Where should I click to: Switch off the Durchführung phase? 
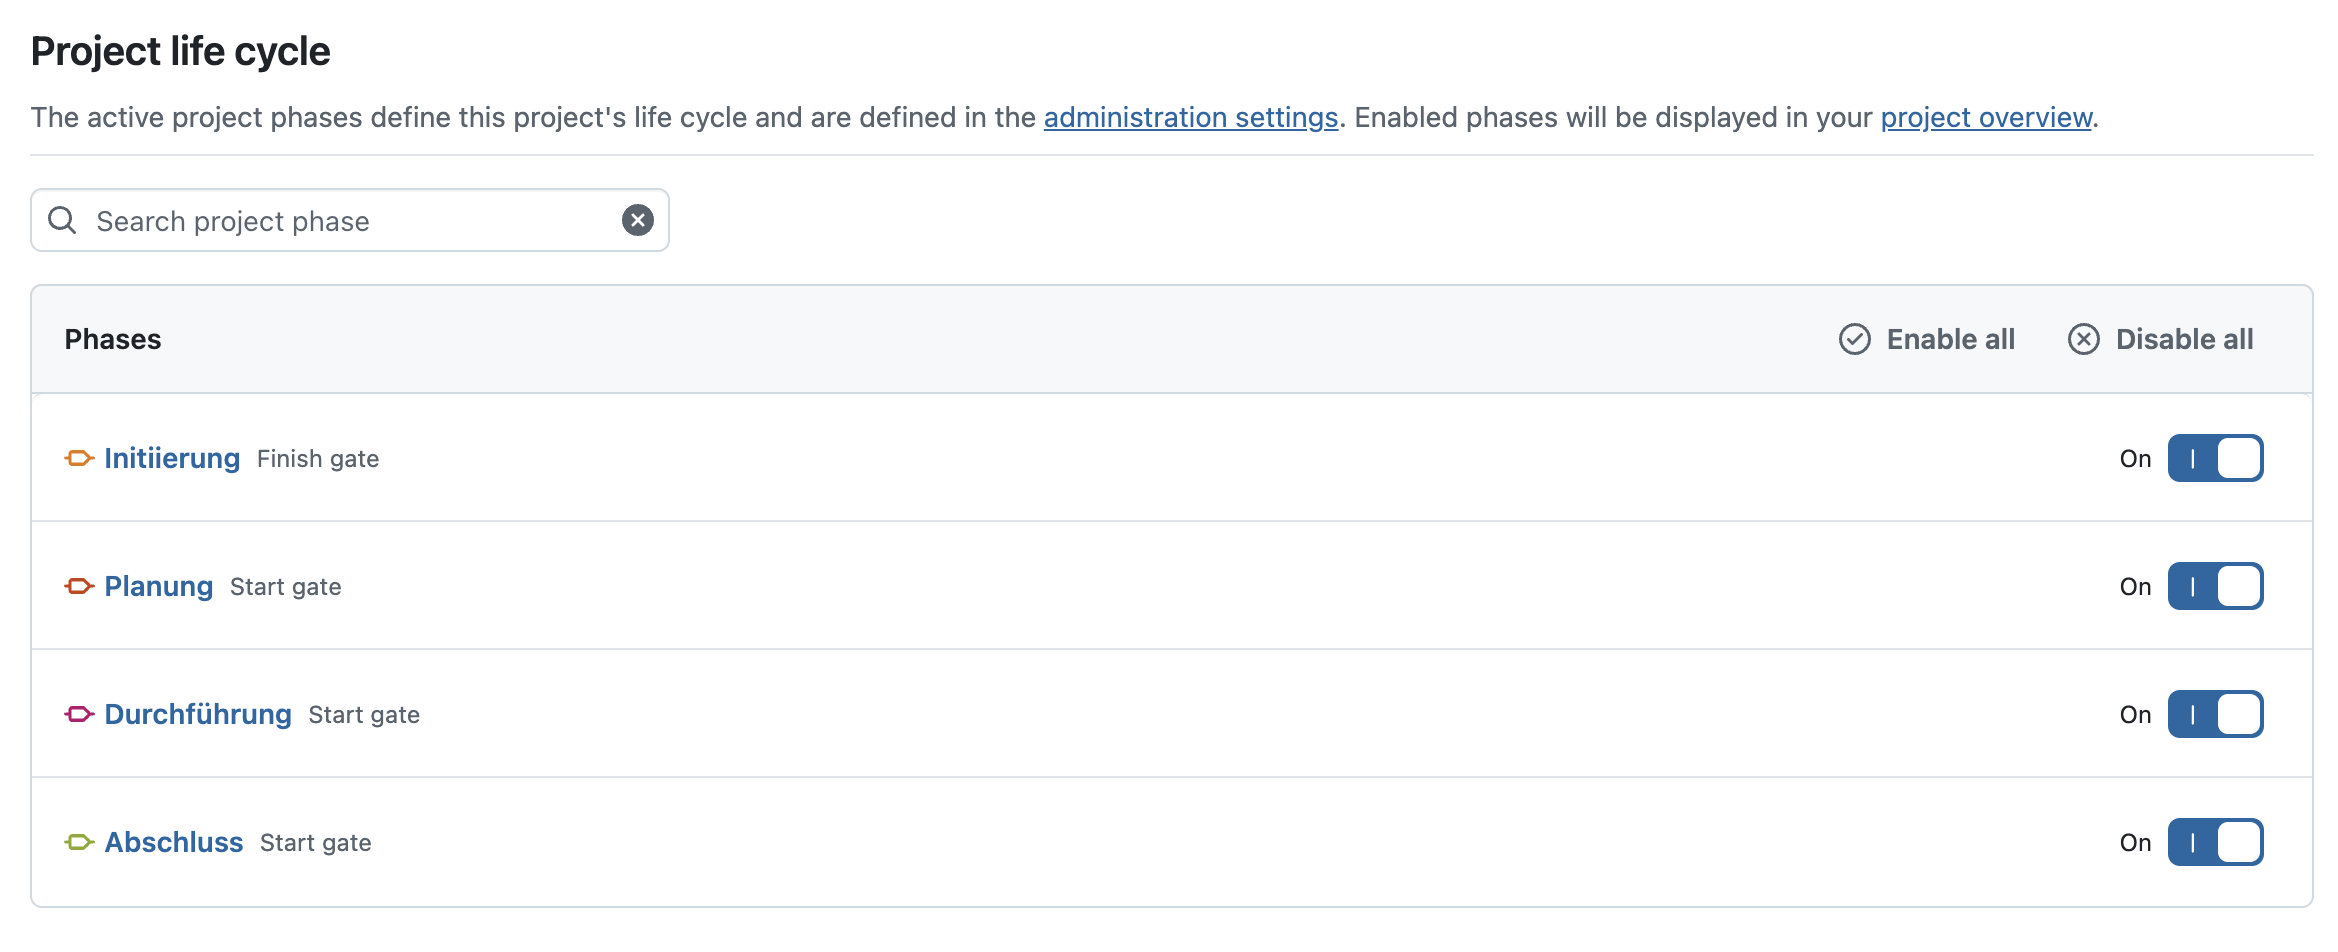pyautogui.click(x=2216, y=714)
